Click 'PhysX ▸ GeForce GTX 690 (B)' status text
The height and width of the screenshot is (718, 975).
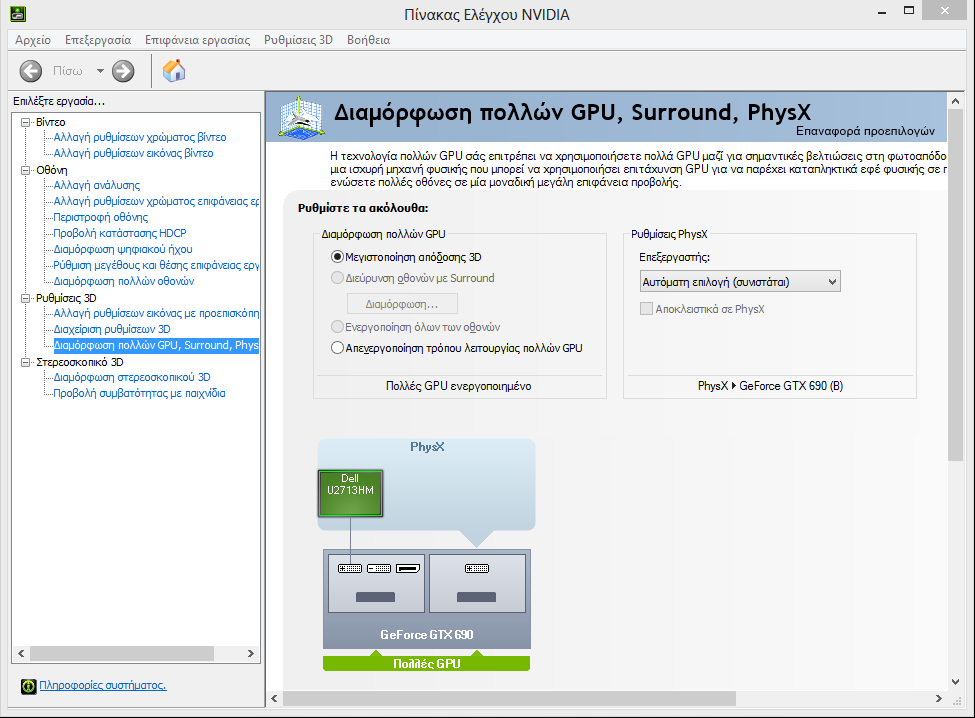[x=770, y=386]
